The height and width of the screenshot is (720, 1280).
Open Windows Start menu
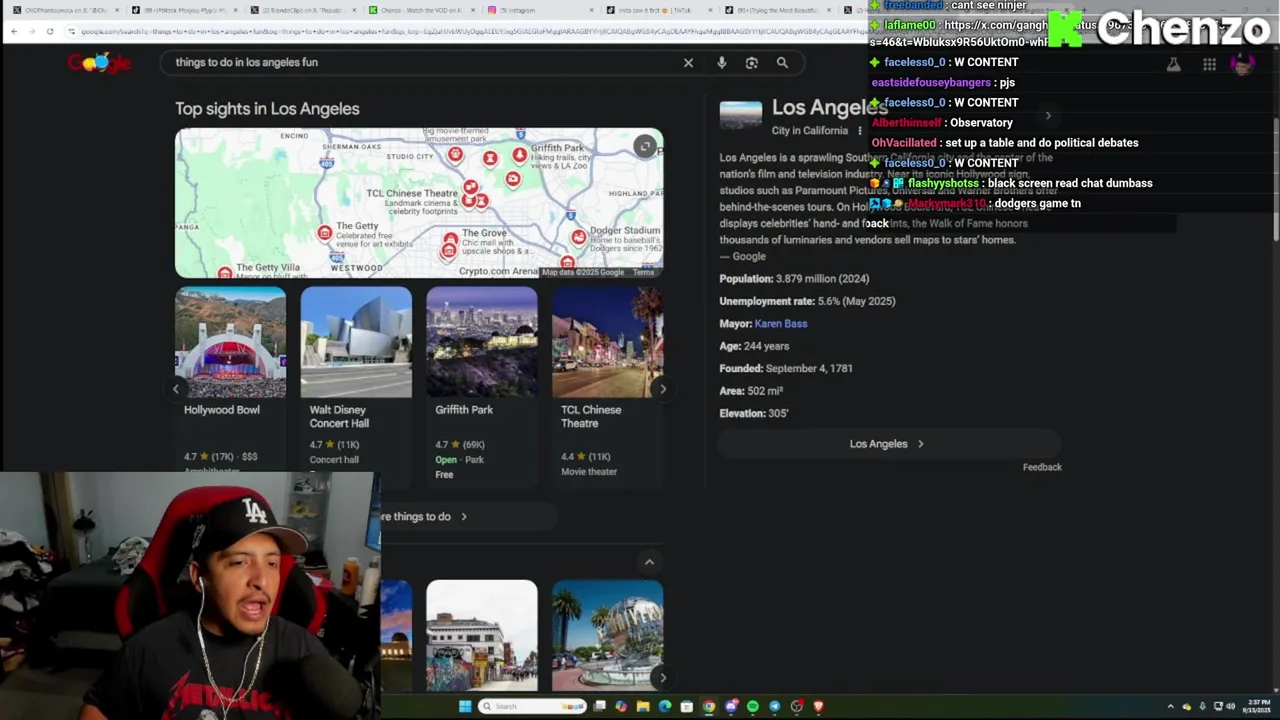(x=465, y=706)
